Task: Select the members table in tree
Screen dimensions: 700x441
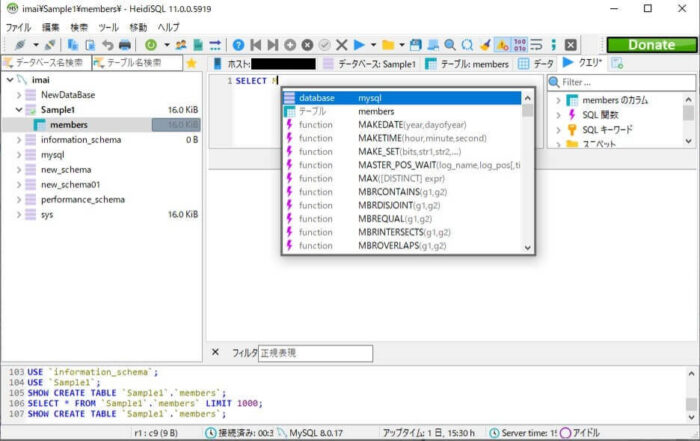Action: [x=69, y=125]
